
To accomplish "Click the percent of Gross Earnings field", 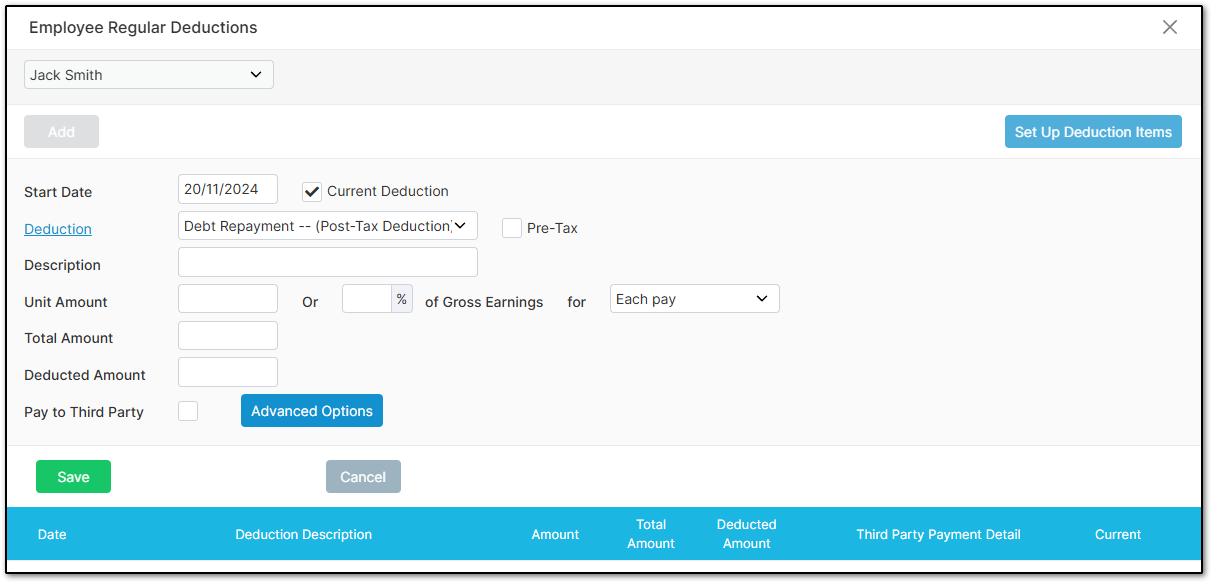I will [366, 299].
